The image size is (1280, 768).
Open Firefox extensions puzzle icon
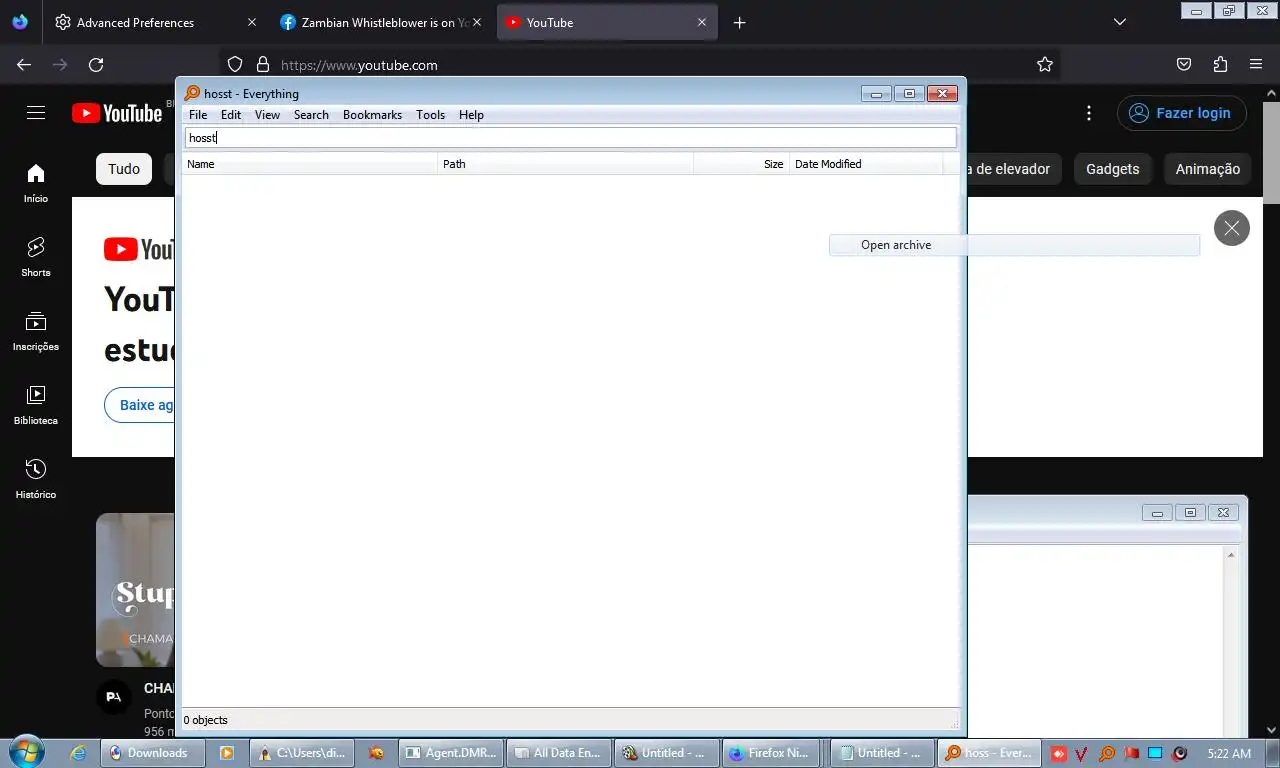tap(1220, 65)
